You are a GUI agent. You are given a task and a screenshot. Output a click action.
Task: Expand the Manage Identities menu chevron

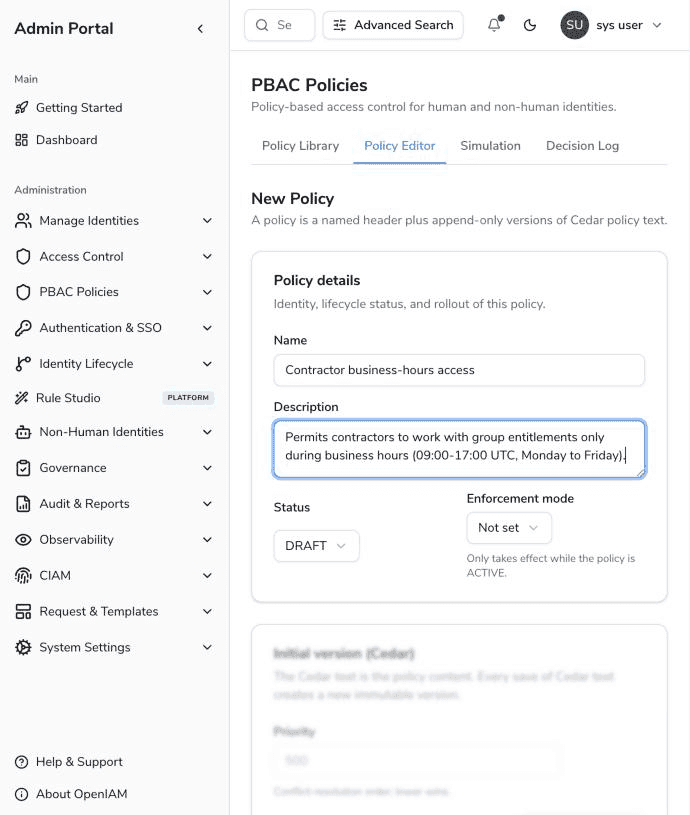tap(207, 221)
